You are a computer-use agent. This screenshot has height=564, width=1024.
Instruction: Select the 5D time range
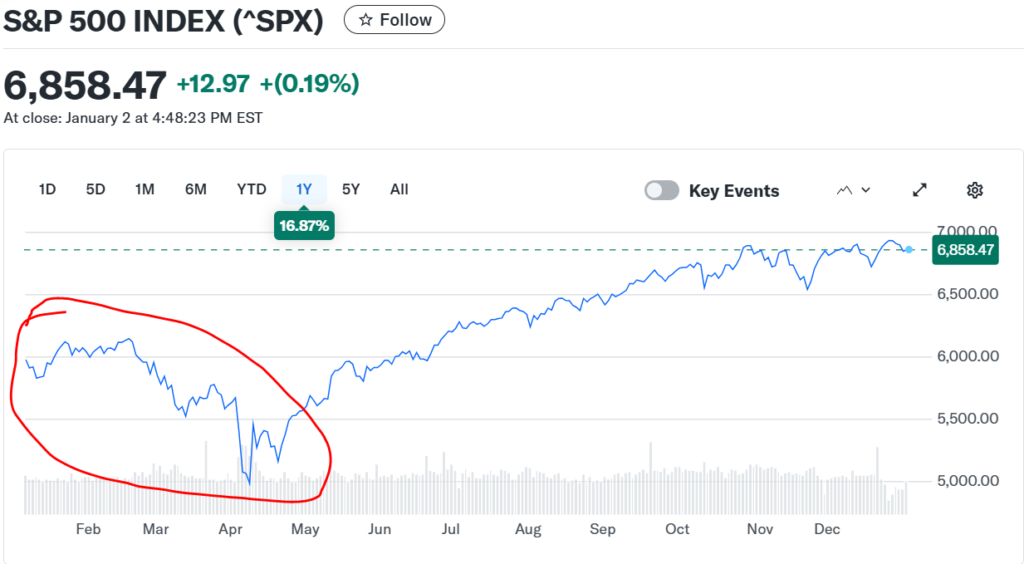click(x=95, y=189)
